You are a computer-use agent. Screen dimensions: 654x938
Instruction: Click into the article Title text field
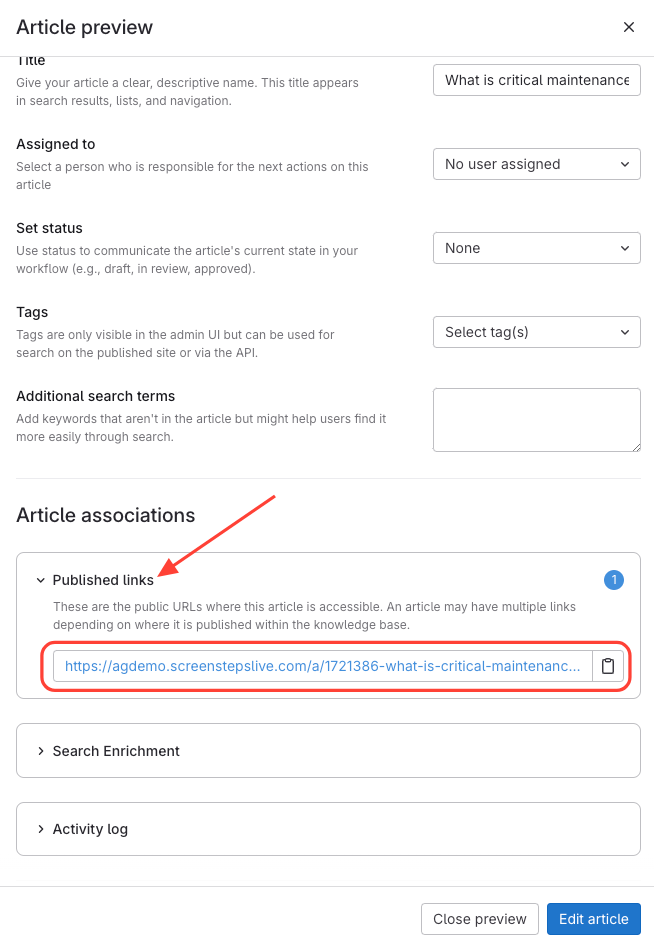tap(536, 80)
